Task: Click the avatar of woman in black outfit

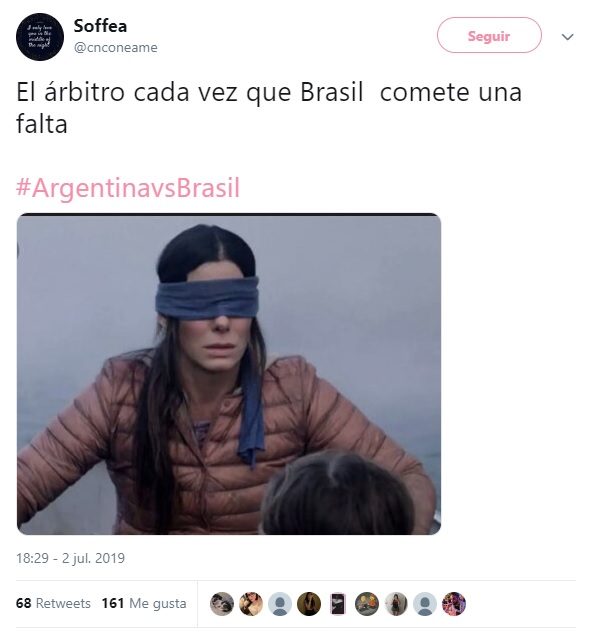Action: [396, 603]
